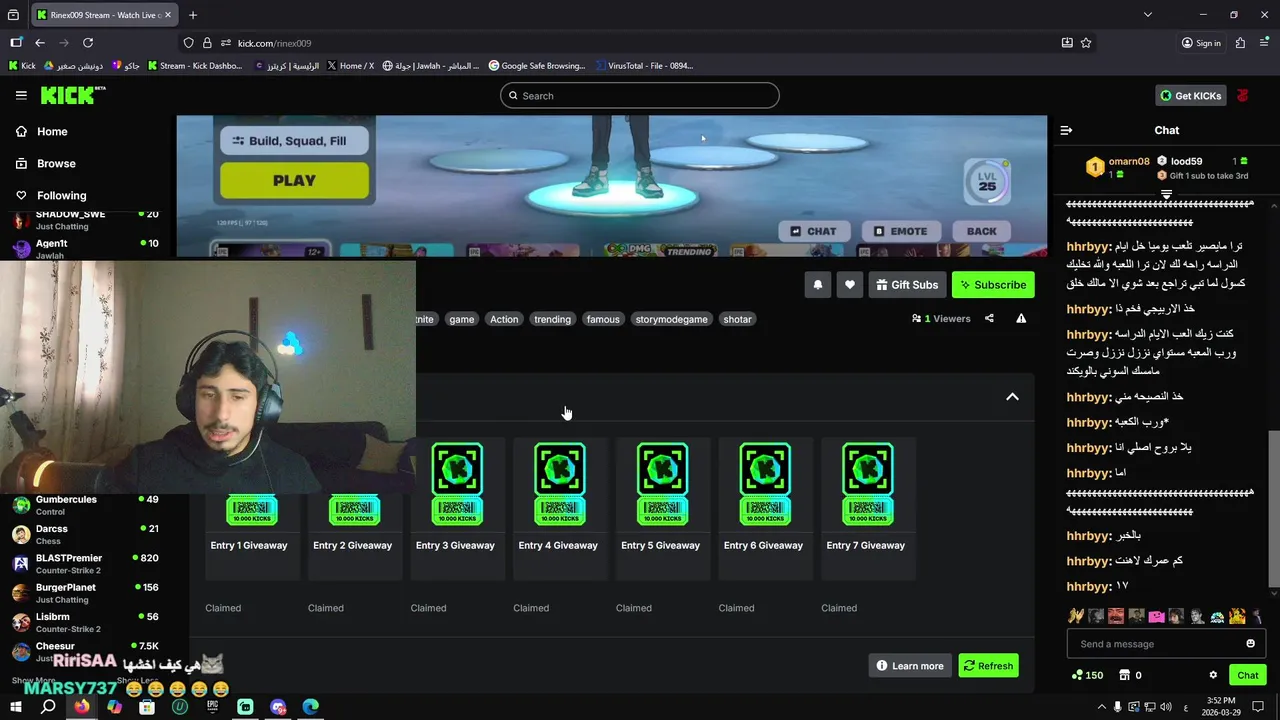Click the BACK button in stream video
The image size is (1280, 720).
pos(981,231)
